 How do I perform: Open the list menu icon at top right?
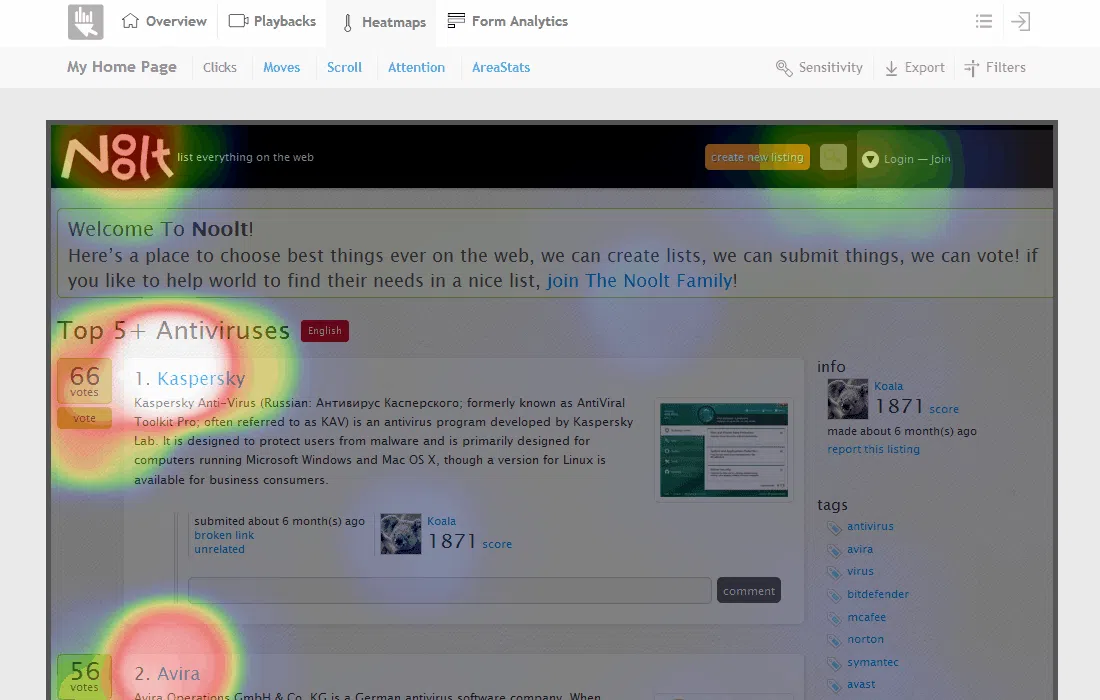pos(984,21)
